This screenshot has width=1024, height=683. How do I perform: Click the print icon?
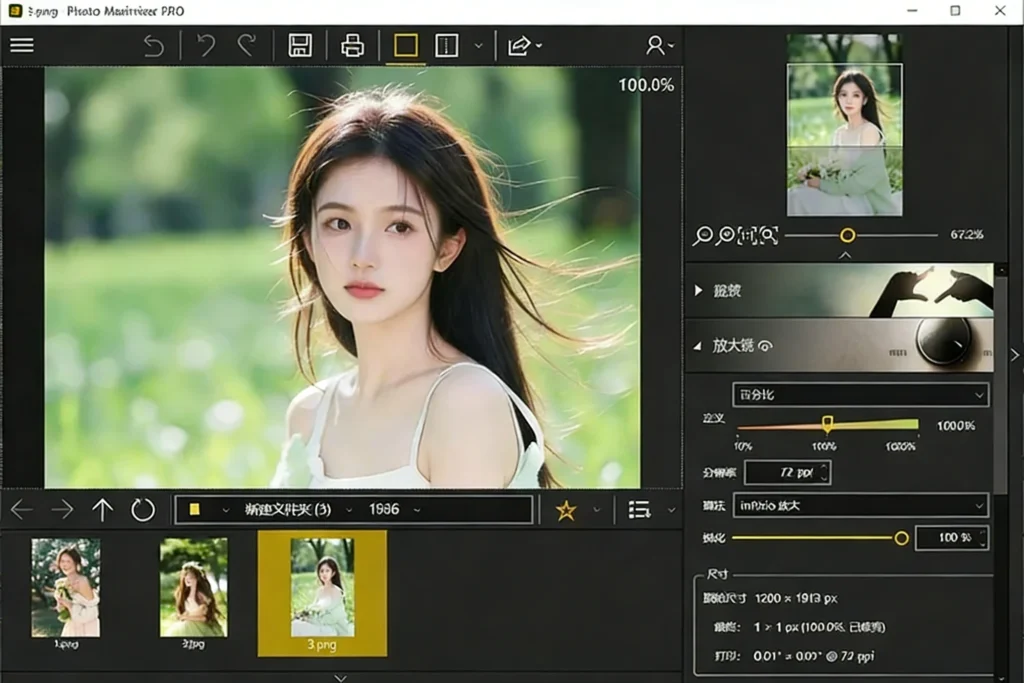click(x=352, y=45)
